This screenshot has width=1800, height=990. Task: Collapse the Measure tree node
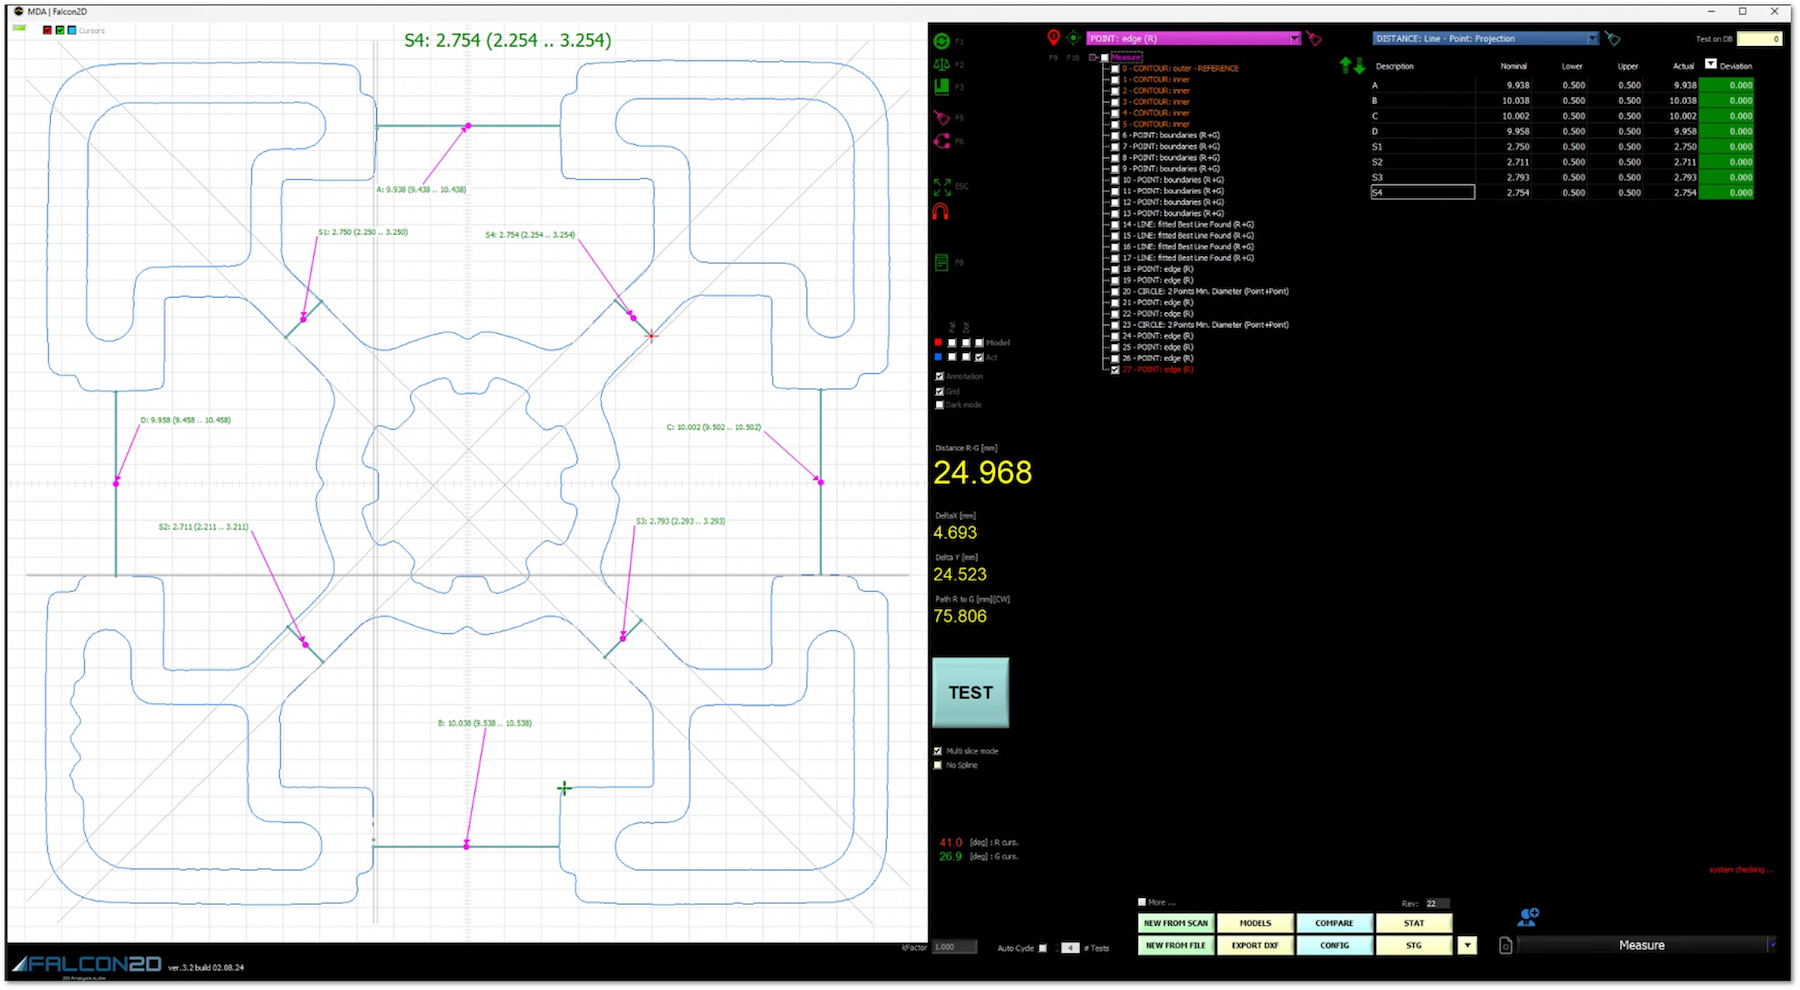(x=1093, y=58)
